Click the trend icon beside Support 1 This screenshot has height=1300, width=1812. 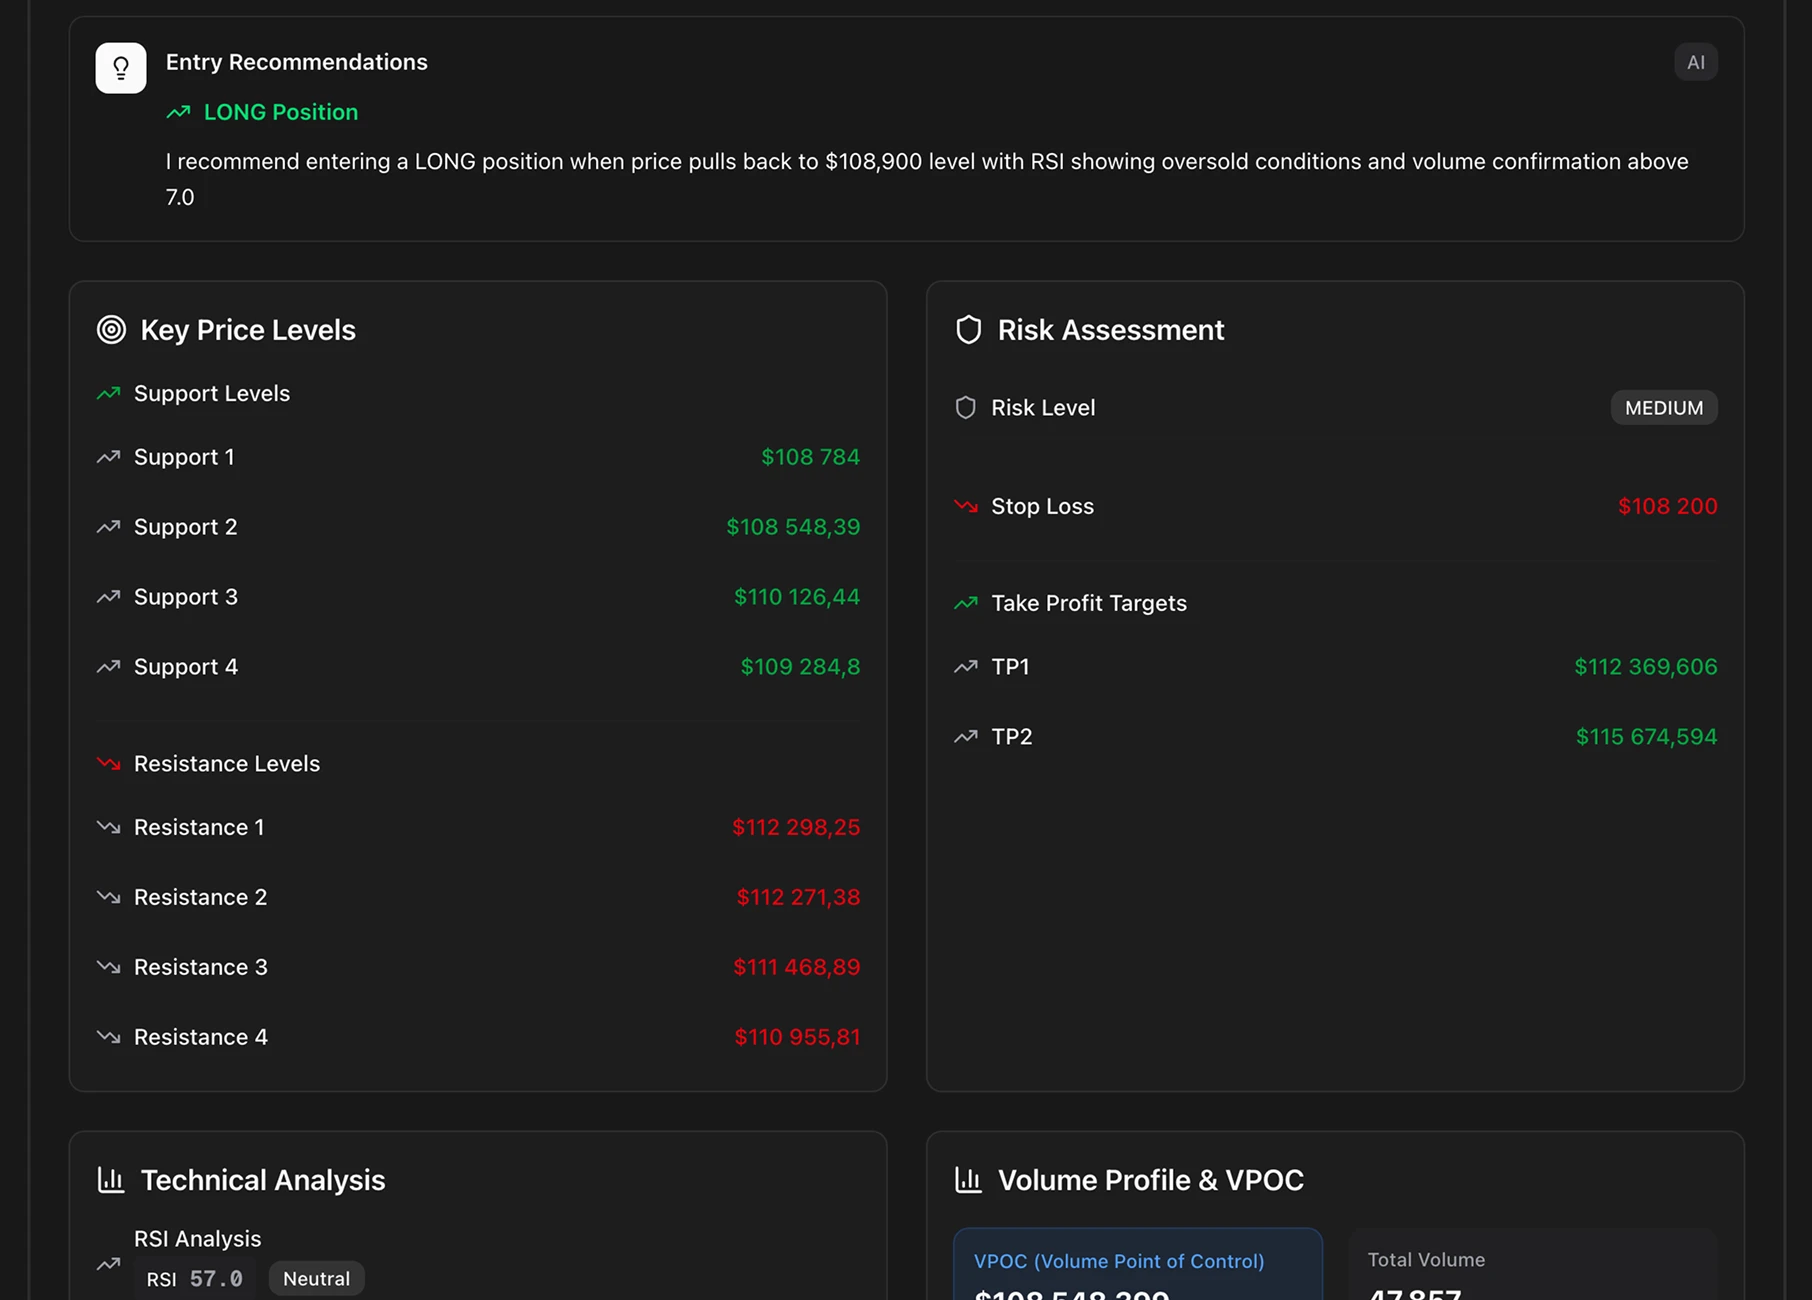108,457
